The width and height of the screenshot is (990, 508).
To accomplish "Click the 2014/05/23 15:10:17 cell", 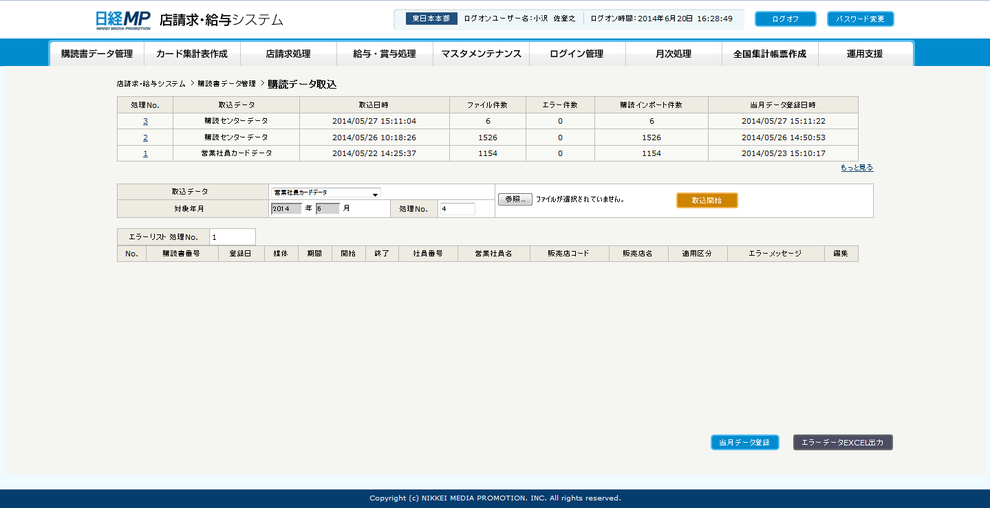I will click(x=784, y=153).
